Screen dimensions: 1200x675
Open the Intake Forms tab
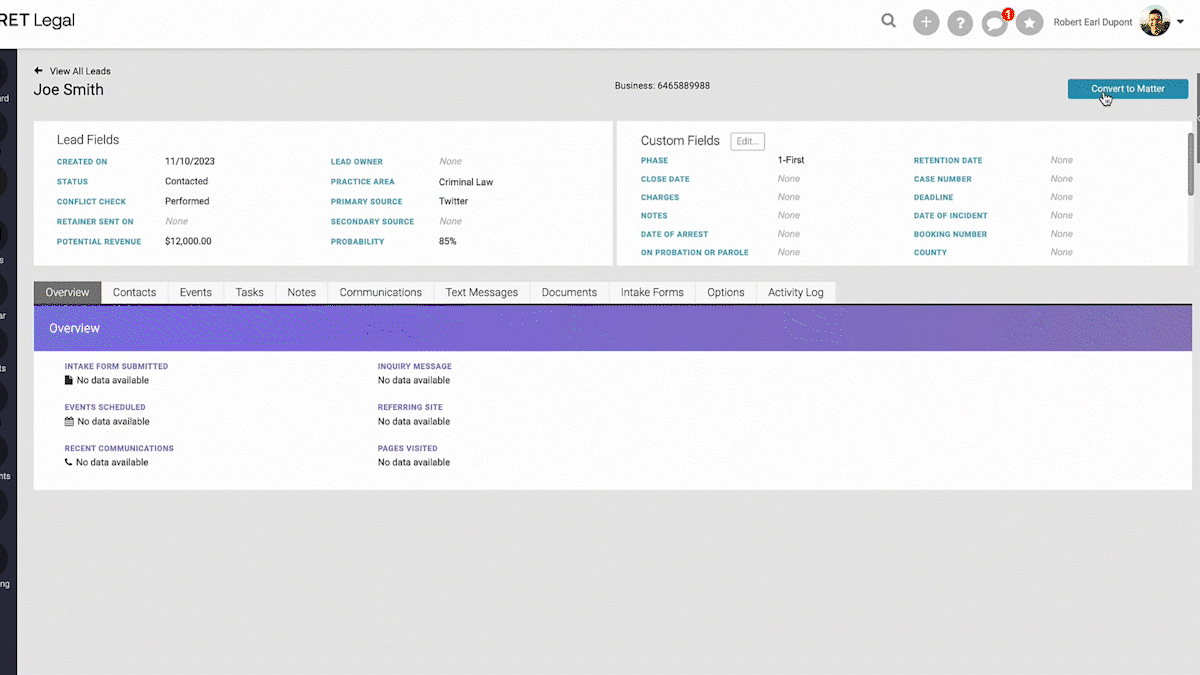(x=652, y=292)
